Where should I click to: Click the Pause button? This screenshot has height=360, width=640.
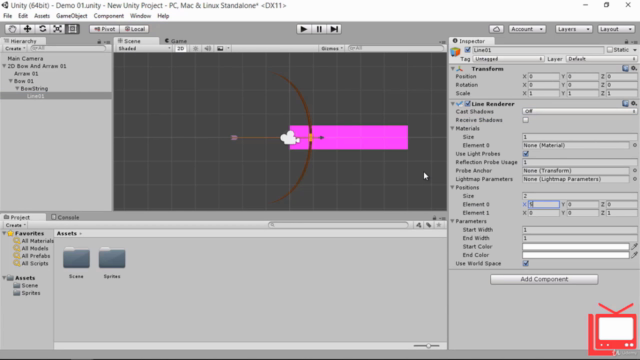tap(319, 29)
